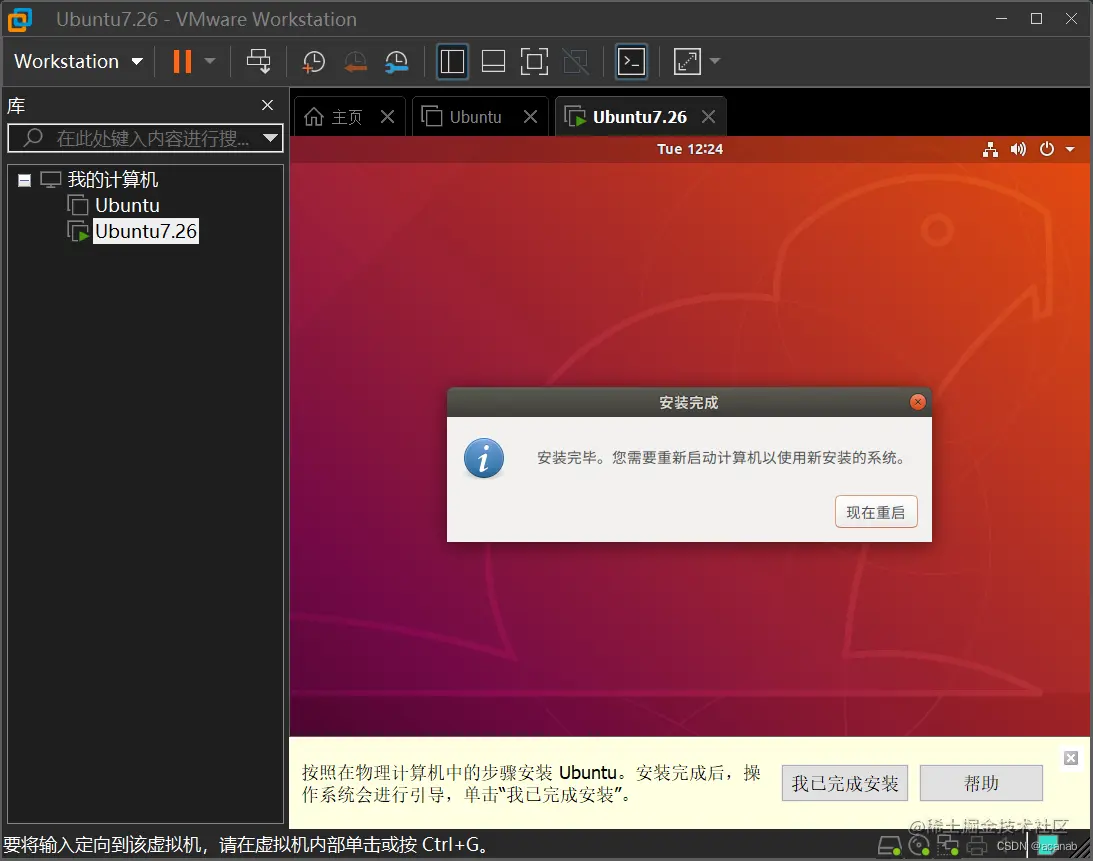Viewport: 1093px width, 861px height.
Task: Toggle the thumbnail bar view
Action: click(x=493, y=61)
